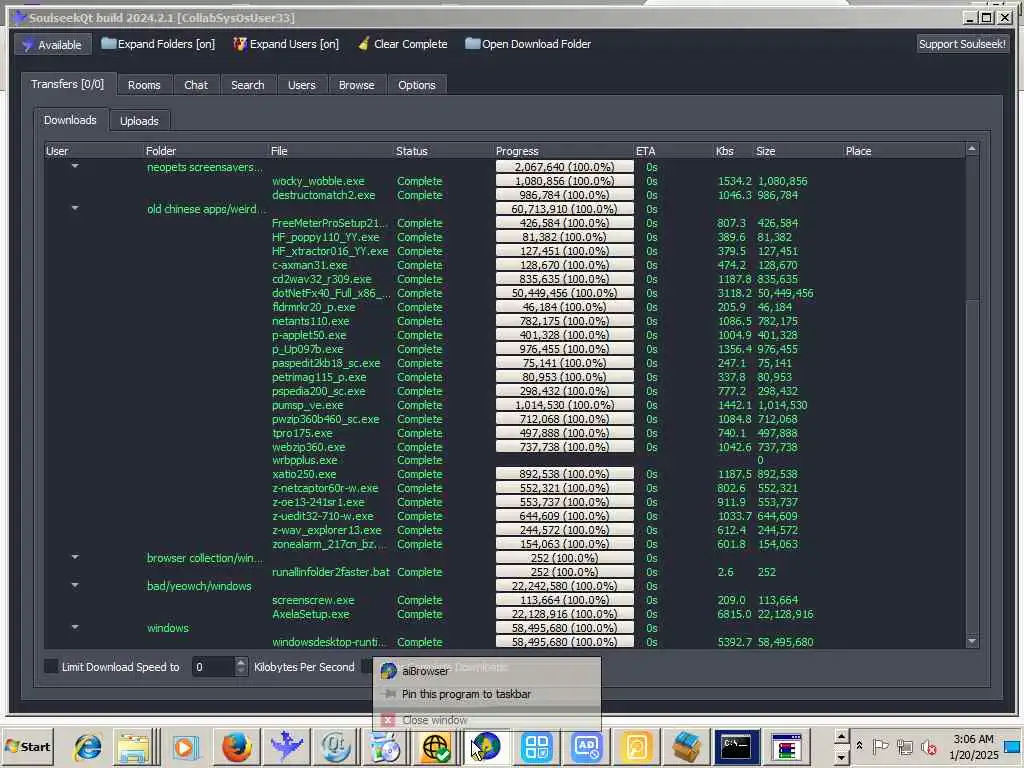Click the Qt taskbar icon

(335, 746)
